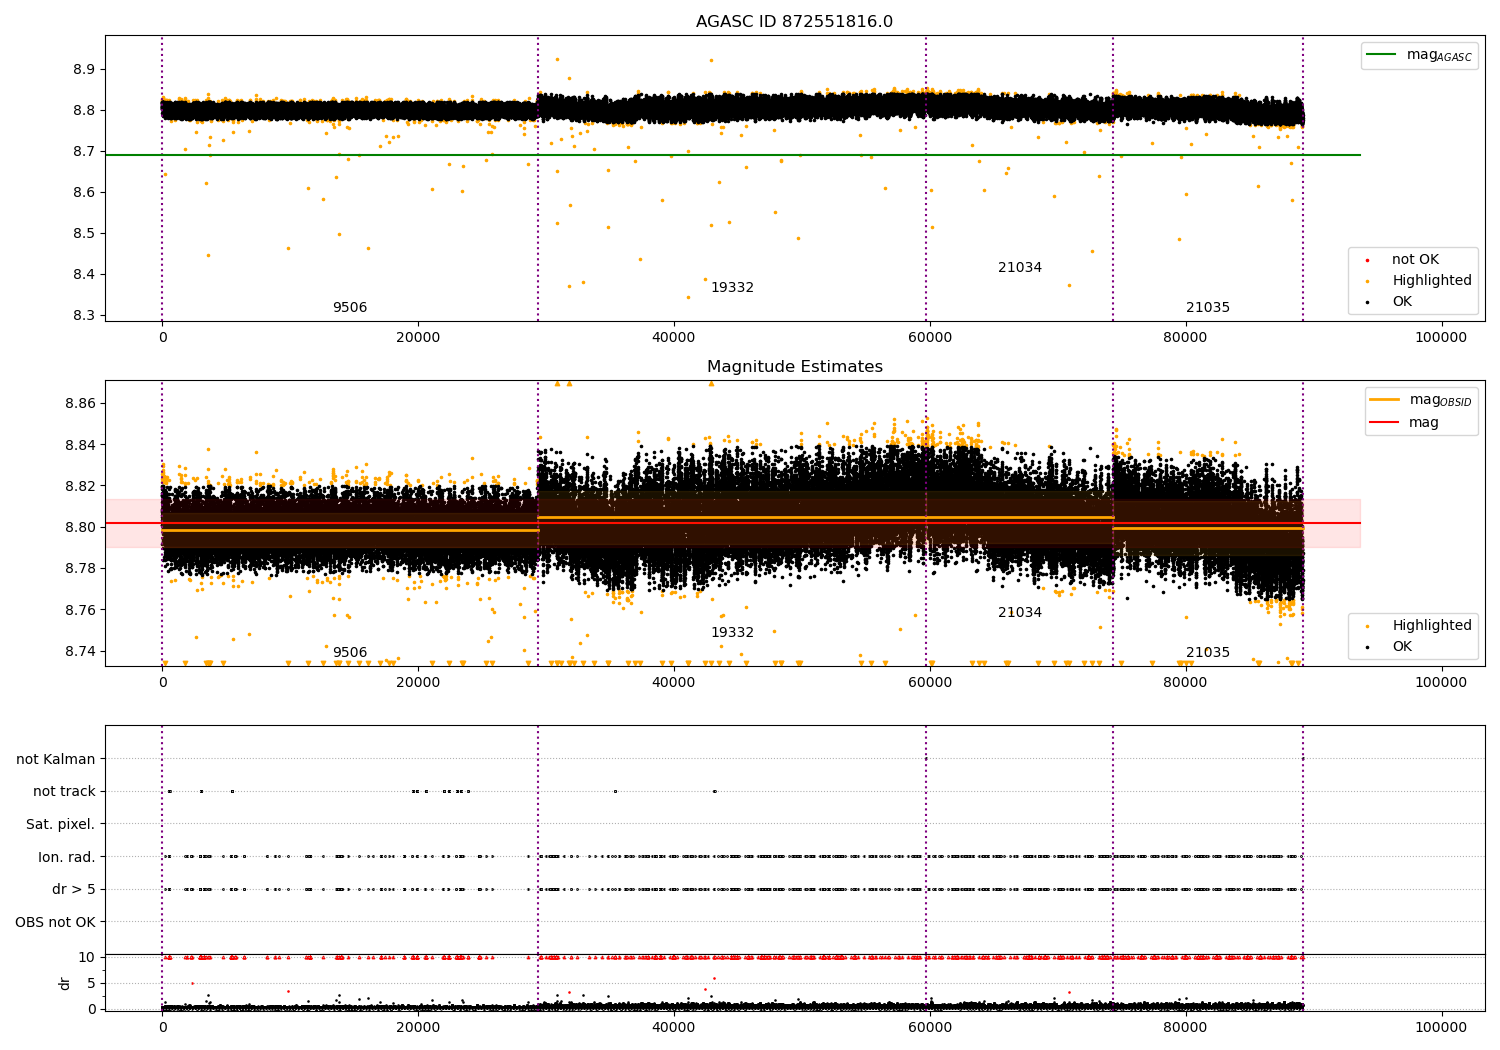Select the mag OBSID legend label
The height and width of the screenshot is (1050, 1500).
tap(1441, 400)
